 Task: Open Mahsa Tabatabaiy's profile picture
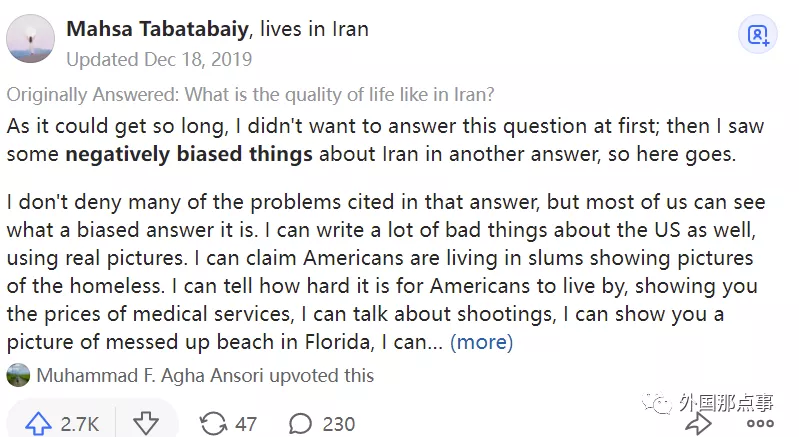pos(30,38)
